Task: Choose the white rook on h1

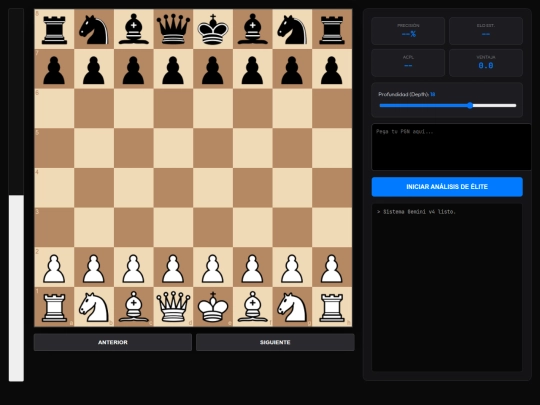Action: click(x=332, y=307)
